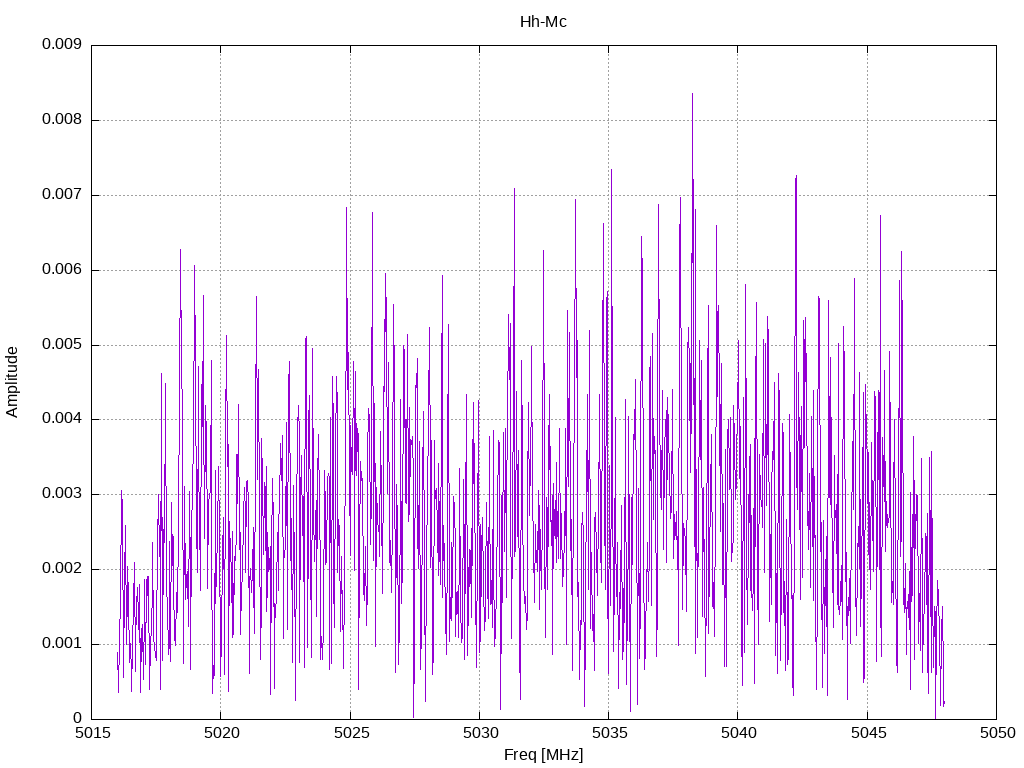1024x768 pixels.
Task: Click the x-axis tick label 5035
Action: pyautogui.click(x=609, y=733)
